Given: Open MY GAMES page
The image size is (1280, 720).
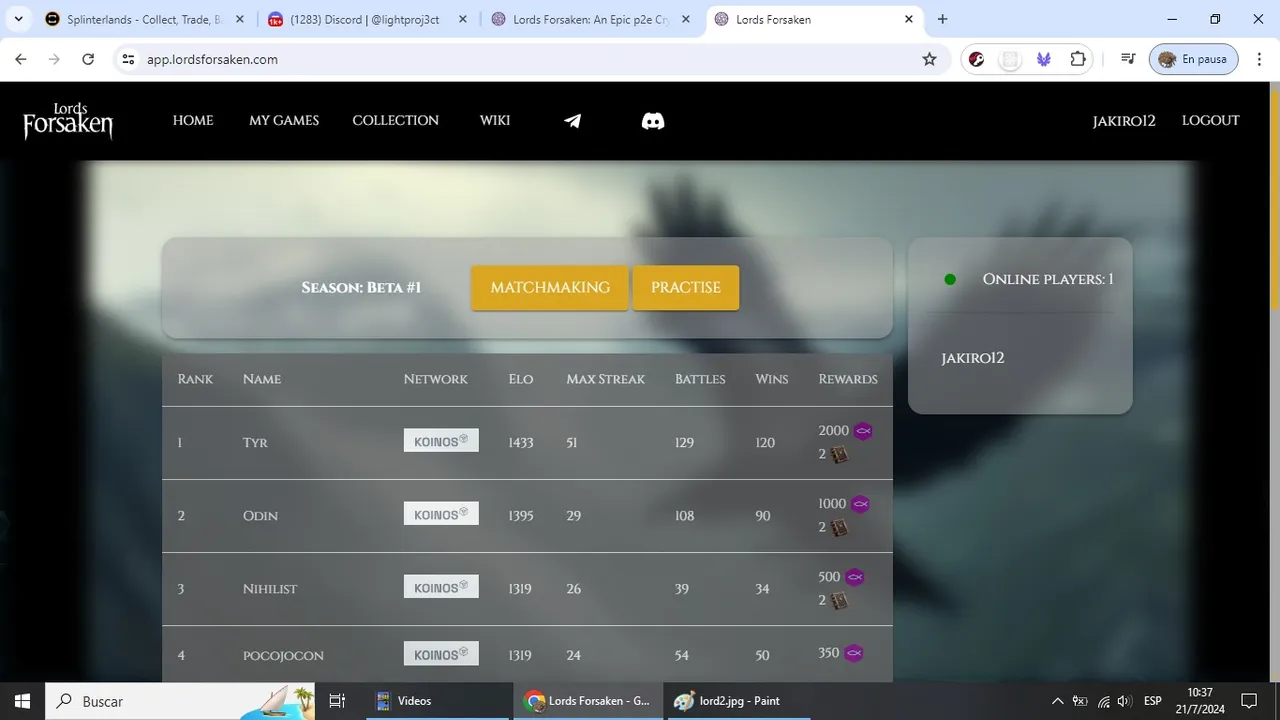Looking at the screenshot, I should 284,120.
